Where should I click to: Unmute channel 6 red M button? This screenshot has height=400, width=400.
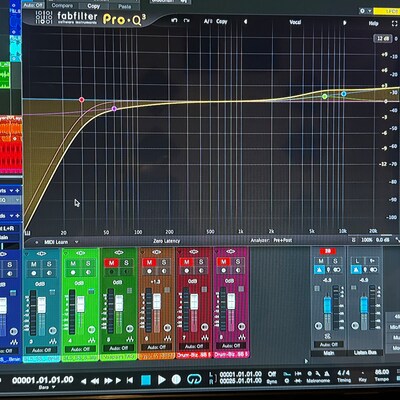coord(149,262)
